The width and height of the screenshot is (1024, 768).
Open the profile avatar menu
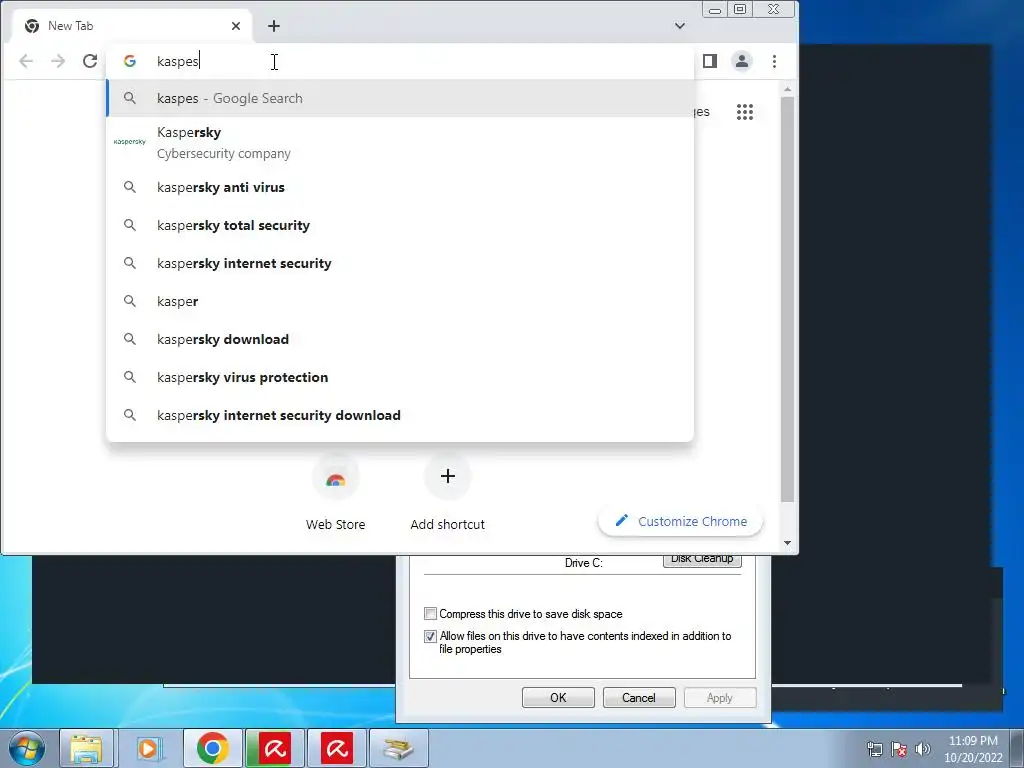(x=742, y=61)
